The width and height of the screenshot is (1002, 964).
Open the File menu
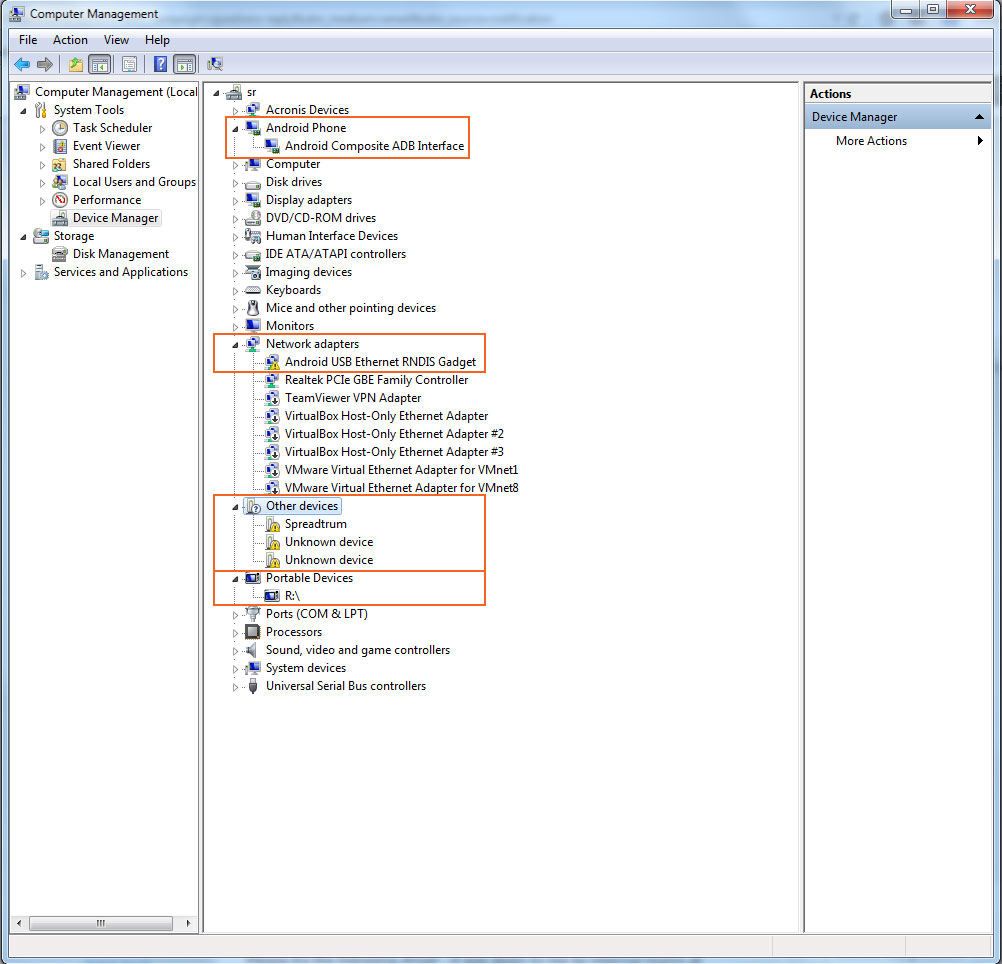(x=28, y=40)
